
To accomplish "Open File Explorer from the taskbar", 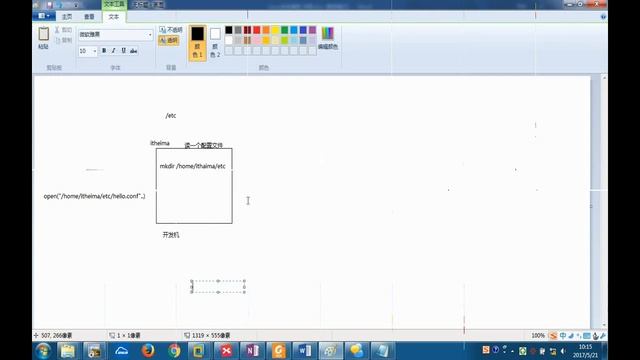I will pos(68,351).
